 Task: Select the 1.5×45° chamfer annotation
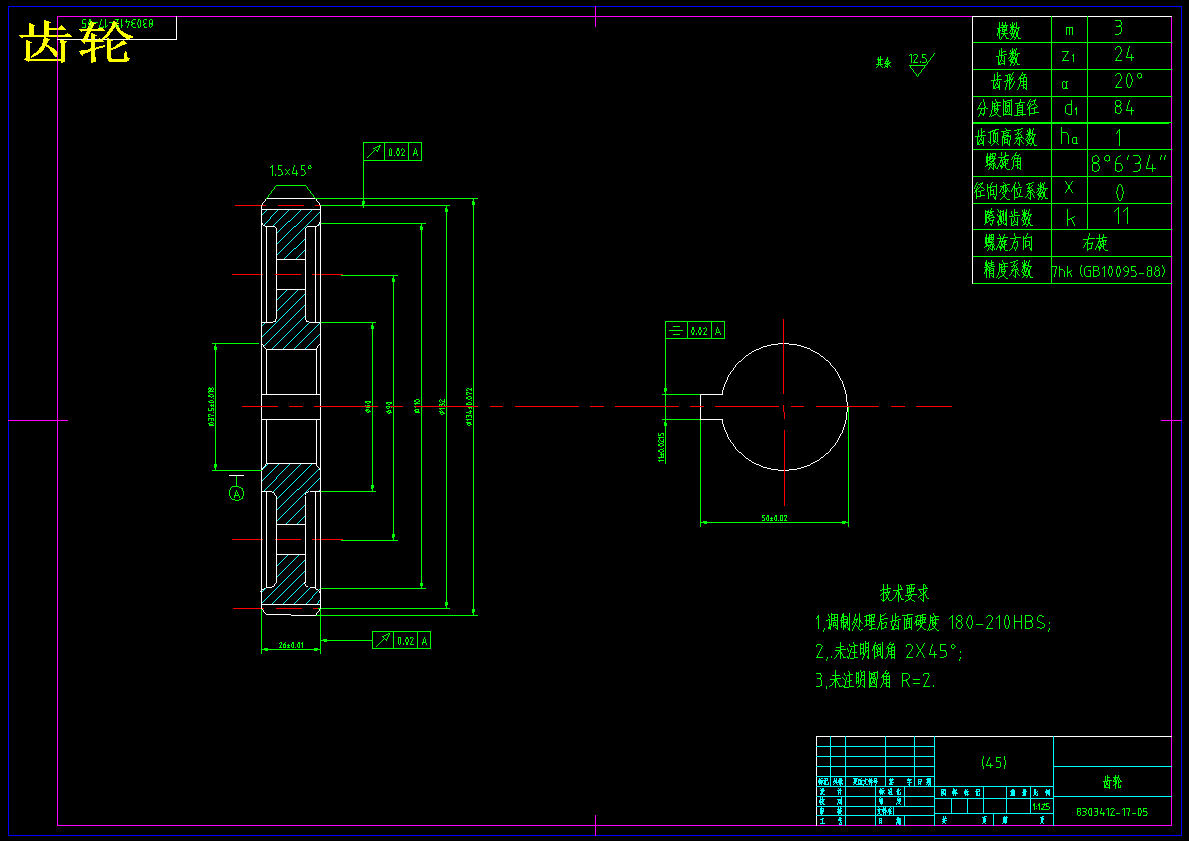pyautogui.click(x=290, y=171)
